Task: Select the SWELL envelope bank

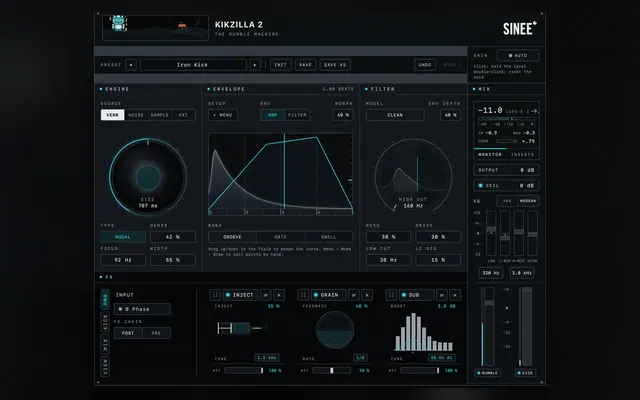Action: (x=329, y=237)
